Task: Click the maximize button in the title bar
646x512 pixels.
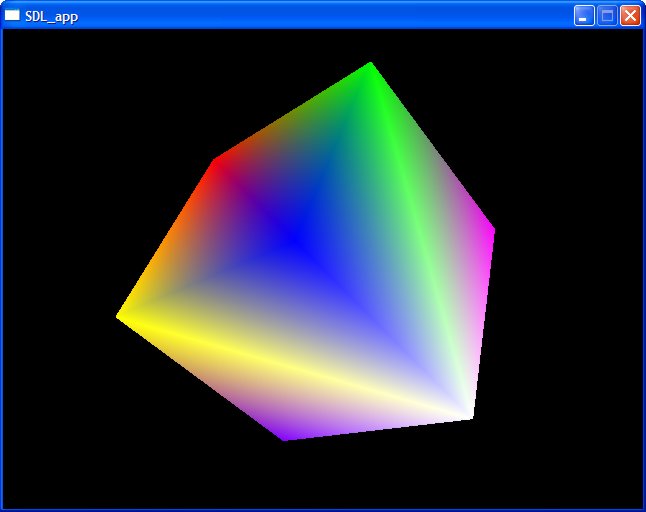Action: 607,15
